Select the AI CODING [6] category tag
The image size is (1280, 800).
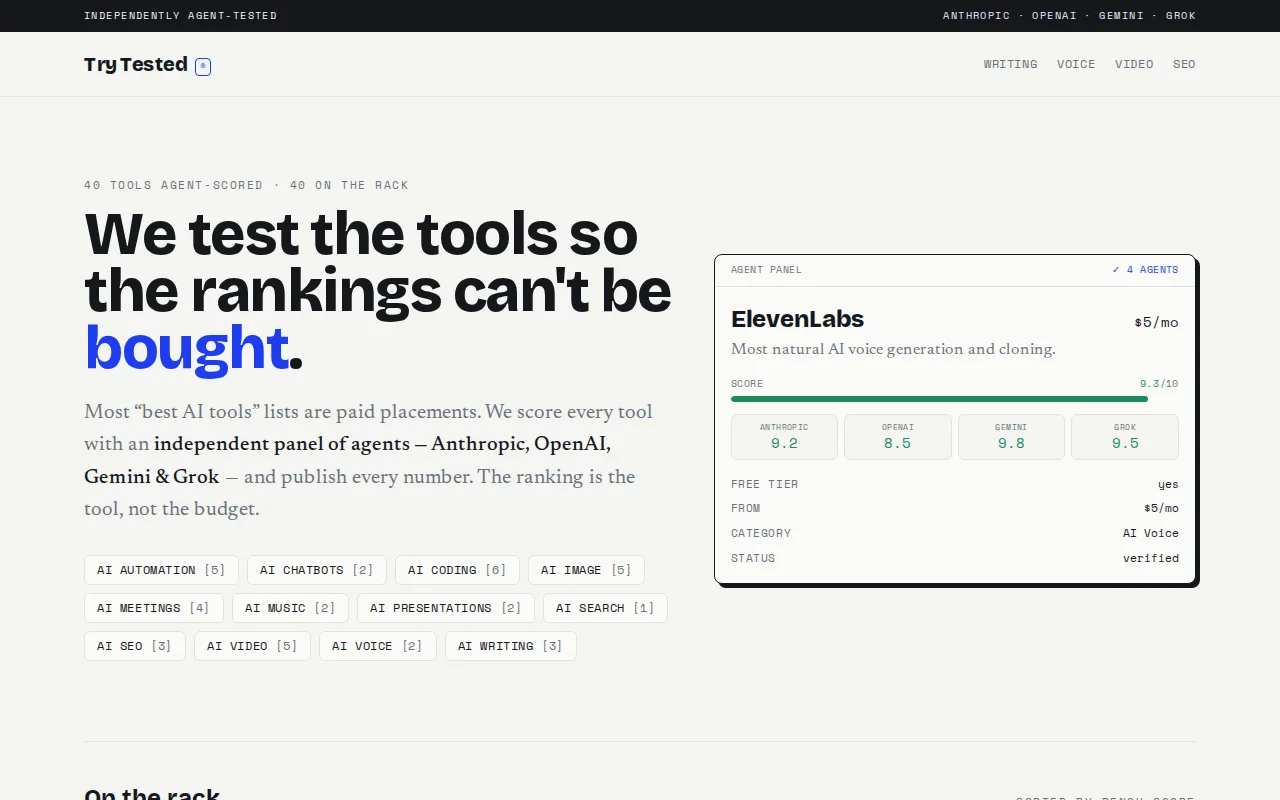[x=457, y=570]
